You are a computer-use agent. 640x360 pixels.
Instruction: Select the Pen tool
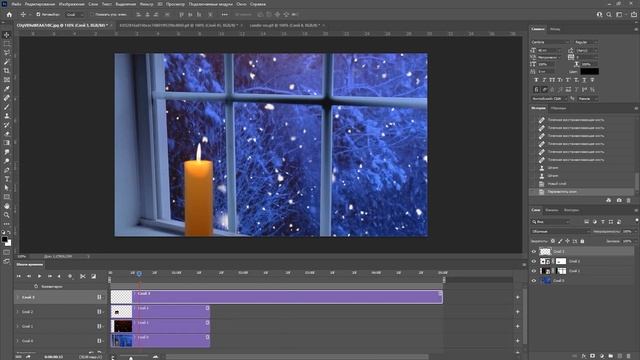click(x=7, y=170)
